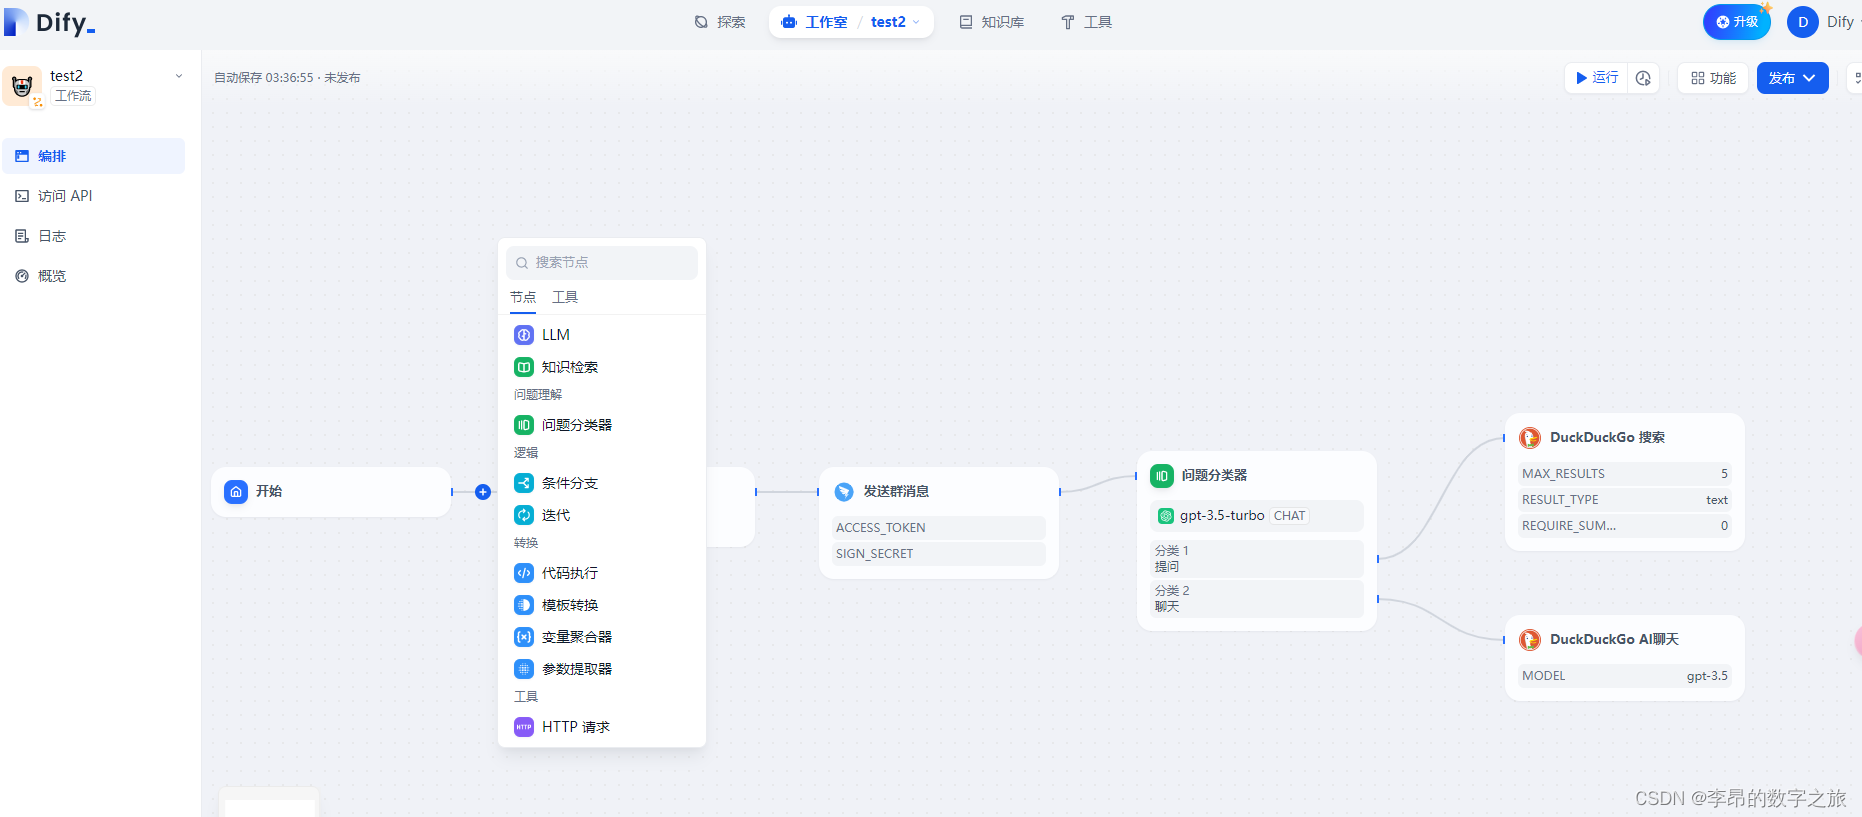
Task: Add a 条件分支 if-else node
Action: 602,483
